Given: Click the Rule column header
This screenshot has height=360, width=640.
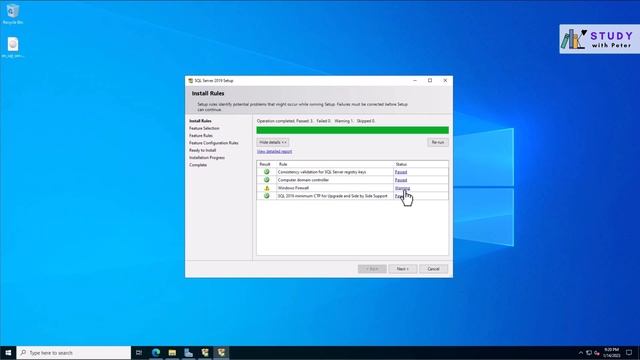Looking at the screenshot, I should 283,164.
